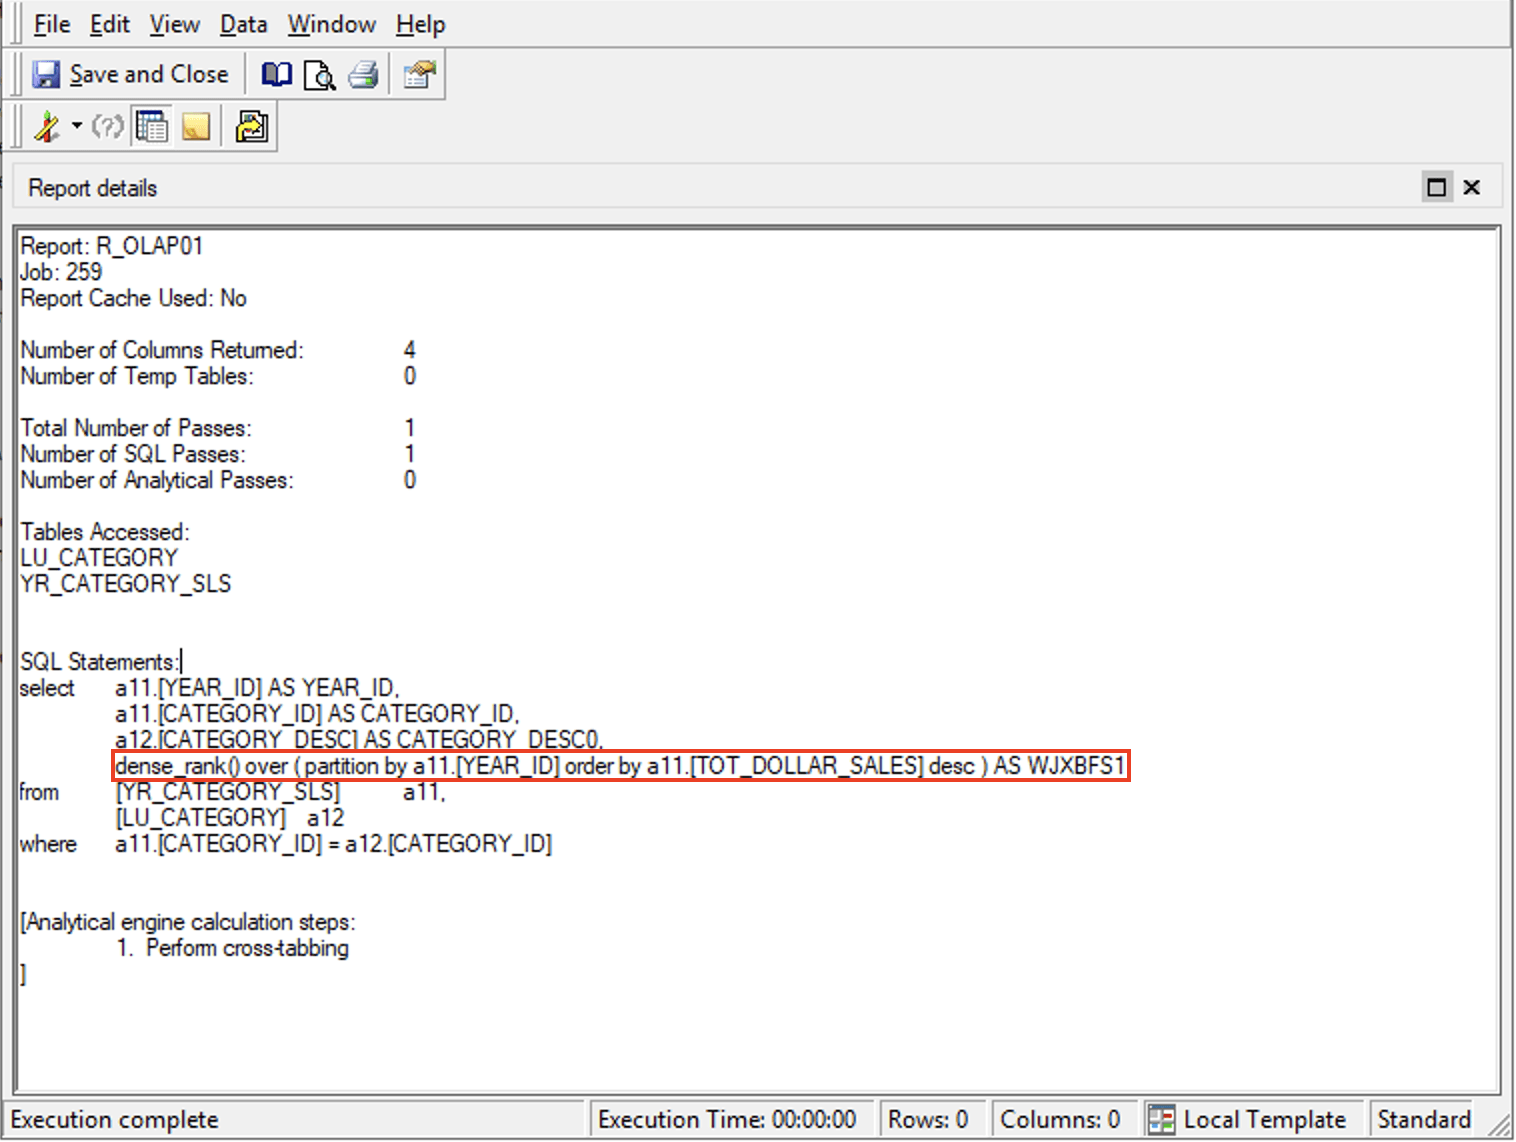Click the run report candle icon
1516x1142 pixels.
[47, 127]
